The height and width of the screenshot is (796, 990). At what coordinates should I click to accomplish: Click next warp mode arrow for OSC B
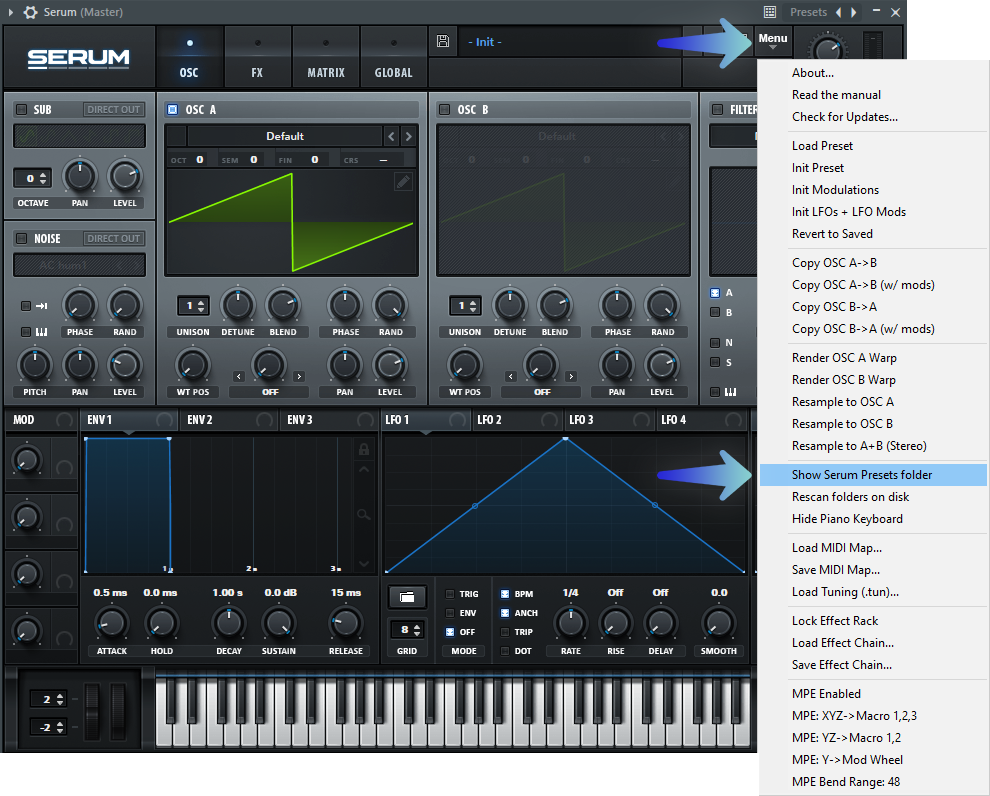point(571,377)
